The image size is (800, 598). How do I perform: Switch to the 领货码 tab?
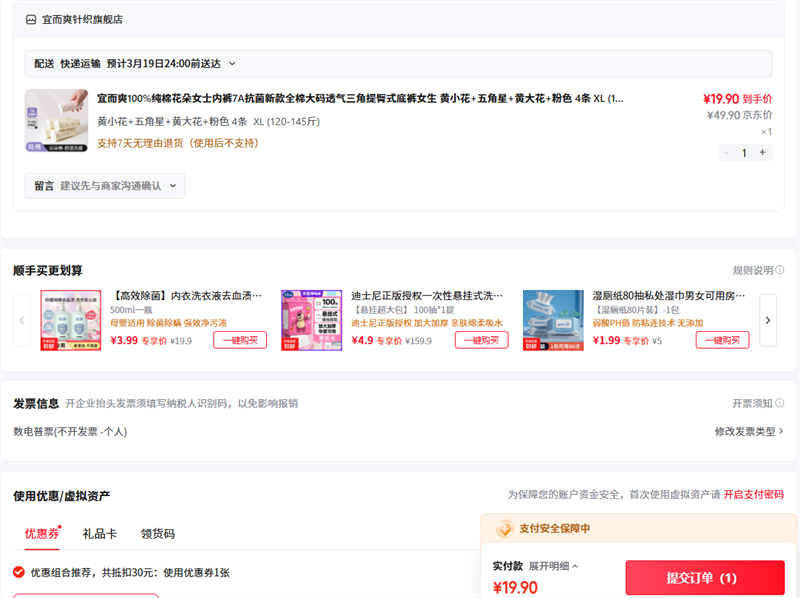[x=157, y=534]
